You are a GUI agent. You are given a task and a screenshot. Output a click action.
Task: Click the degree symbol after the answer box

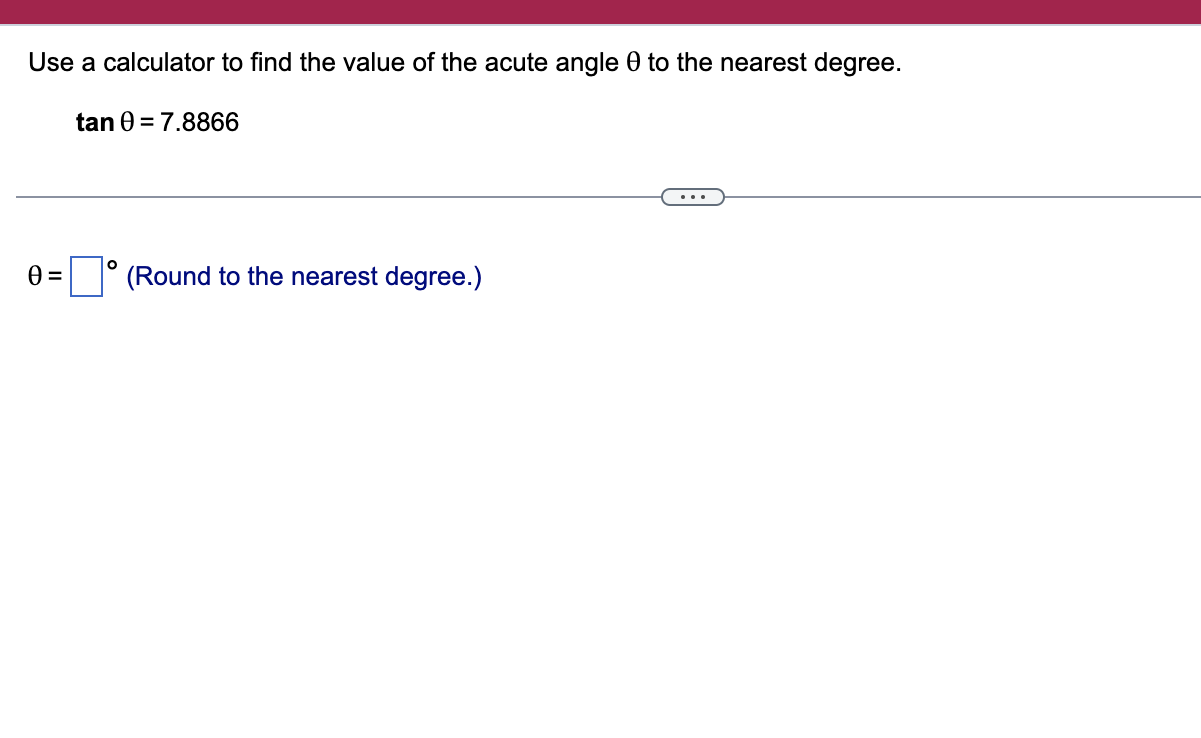[x=112, y=264]
